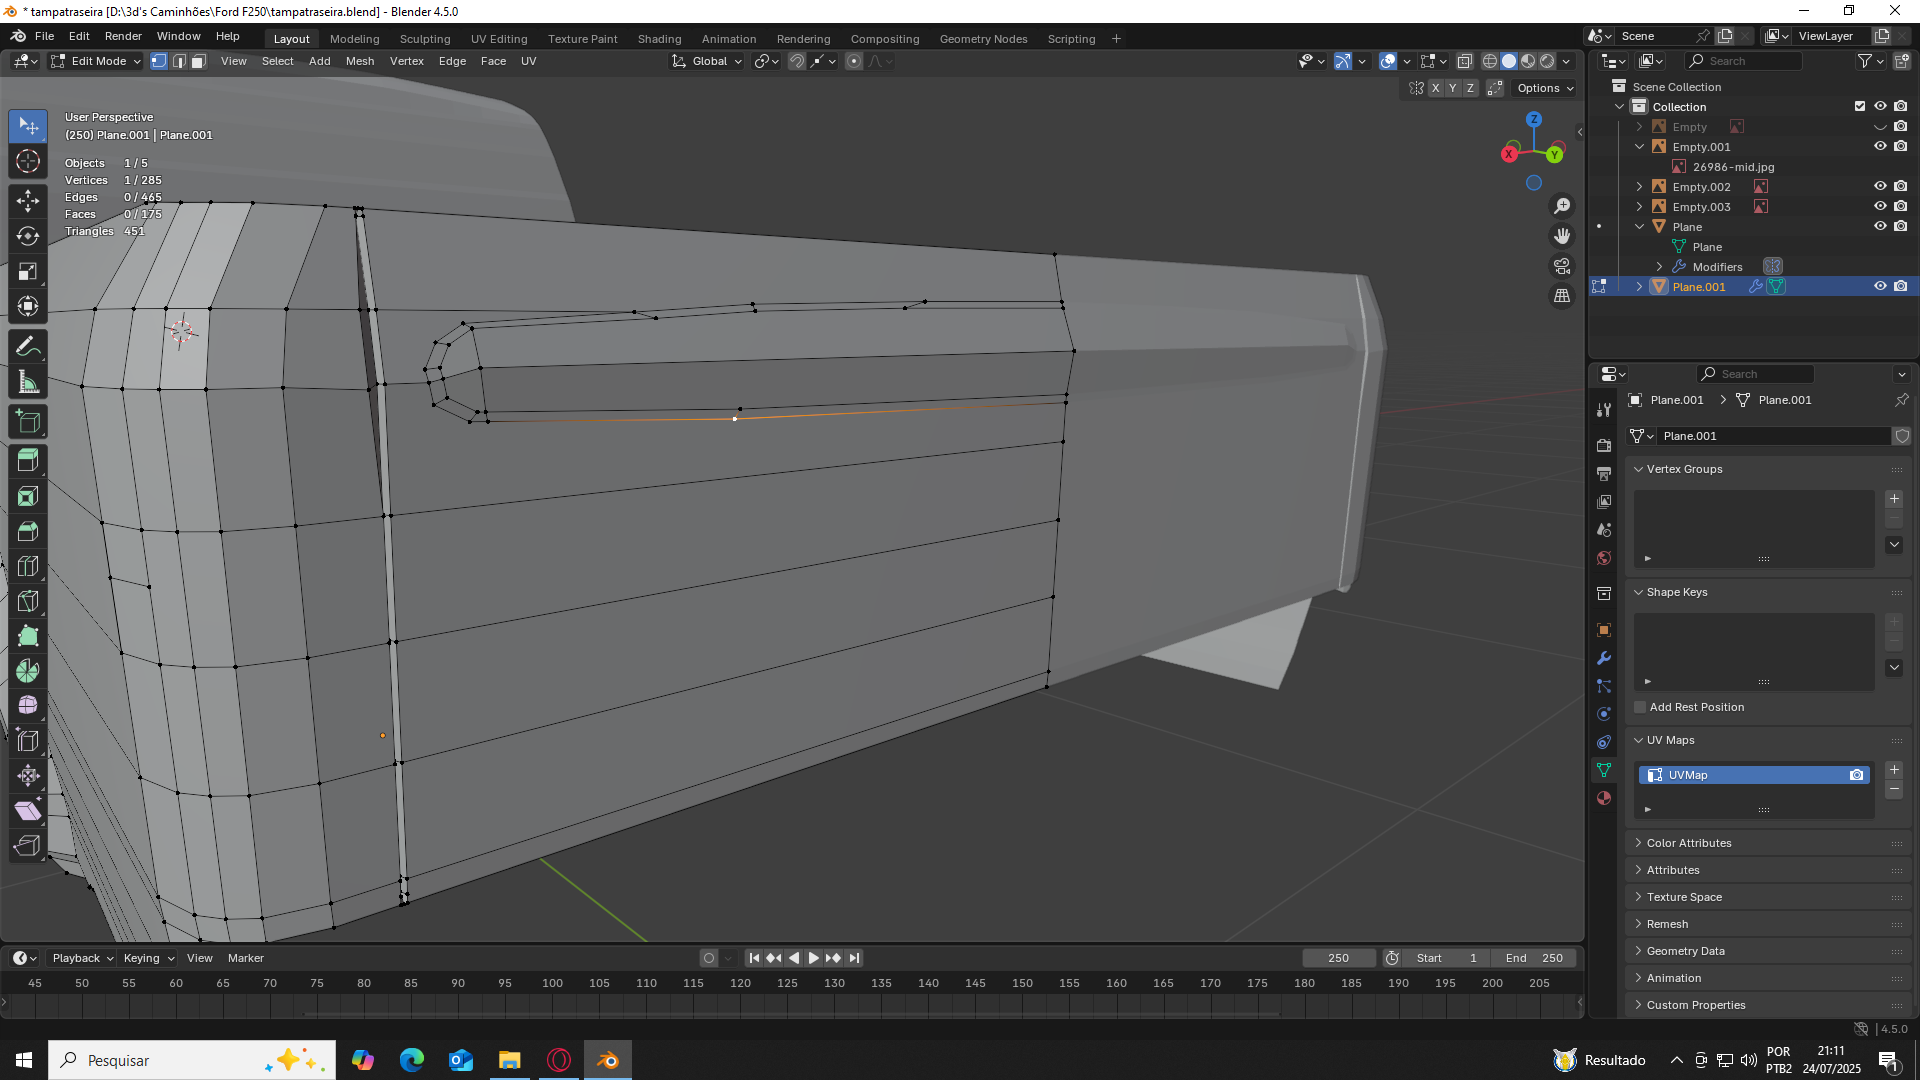Toggle the camera view button
The height and width of the screenshot is (1080, 1920).
pos(1561,266)
